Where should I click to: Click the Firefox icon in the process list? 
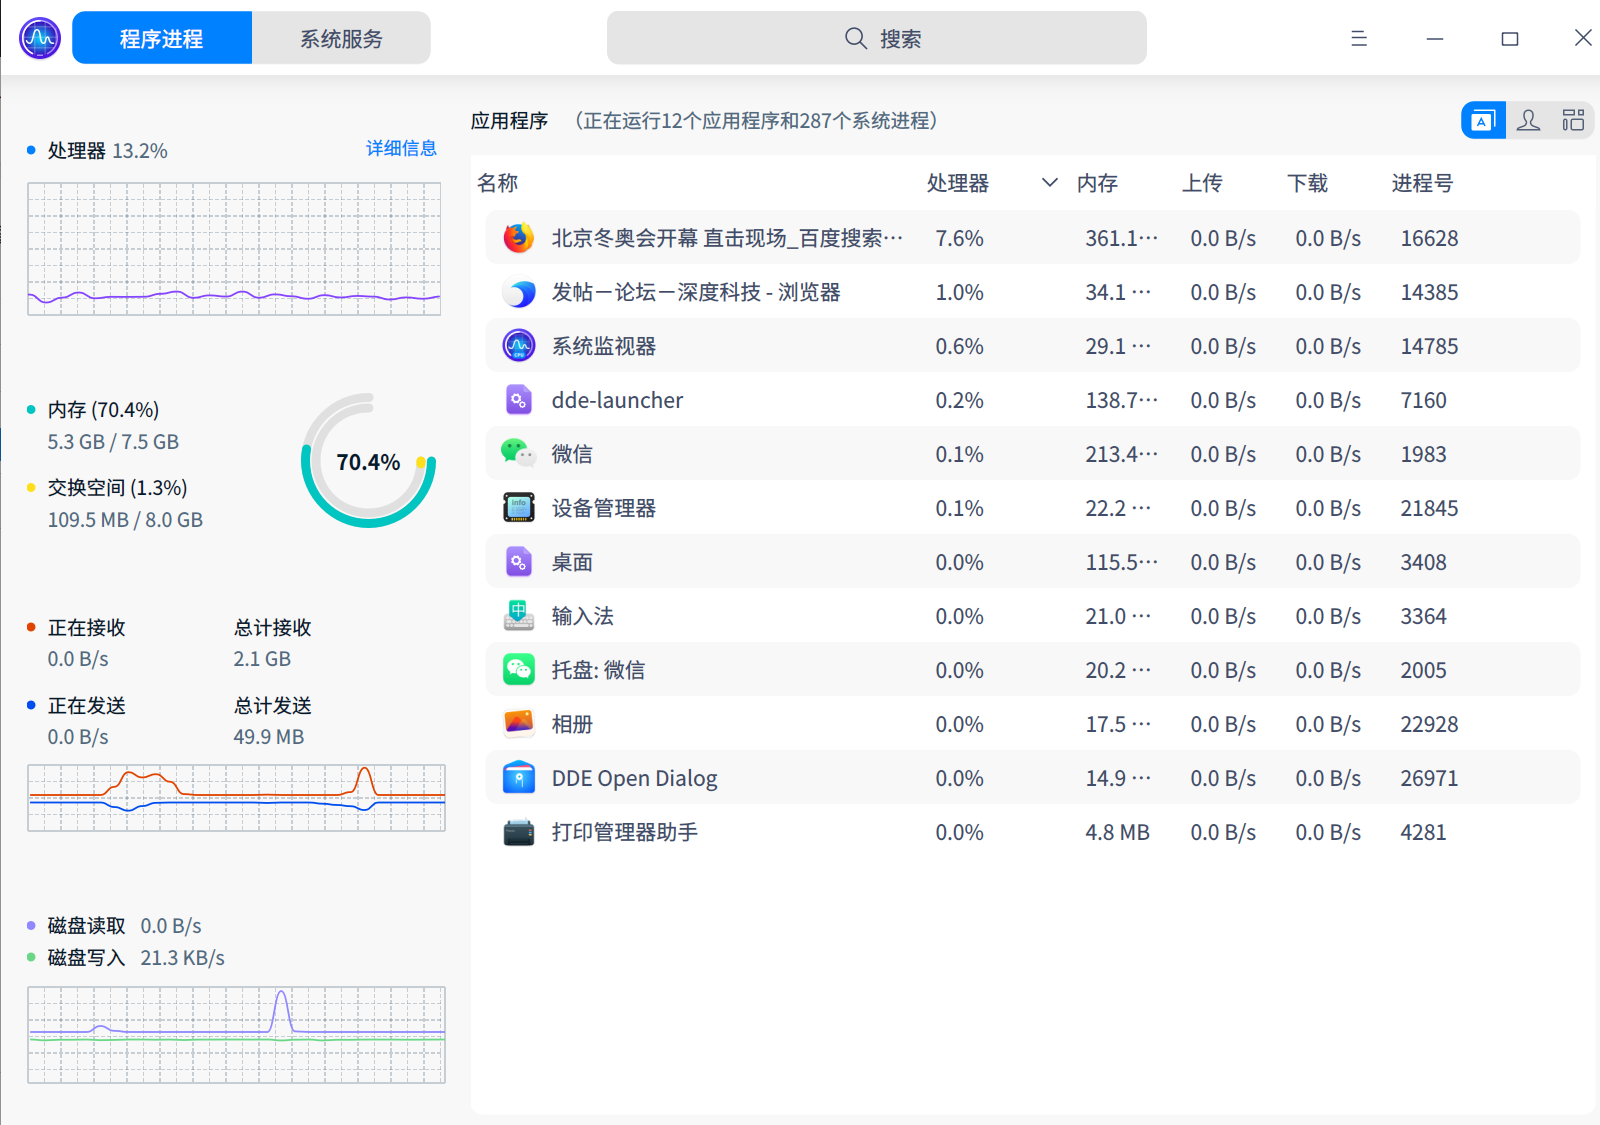[519, 238]
